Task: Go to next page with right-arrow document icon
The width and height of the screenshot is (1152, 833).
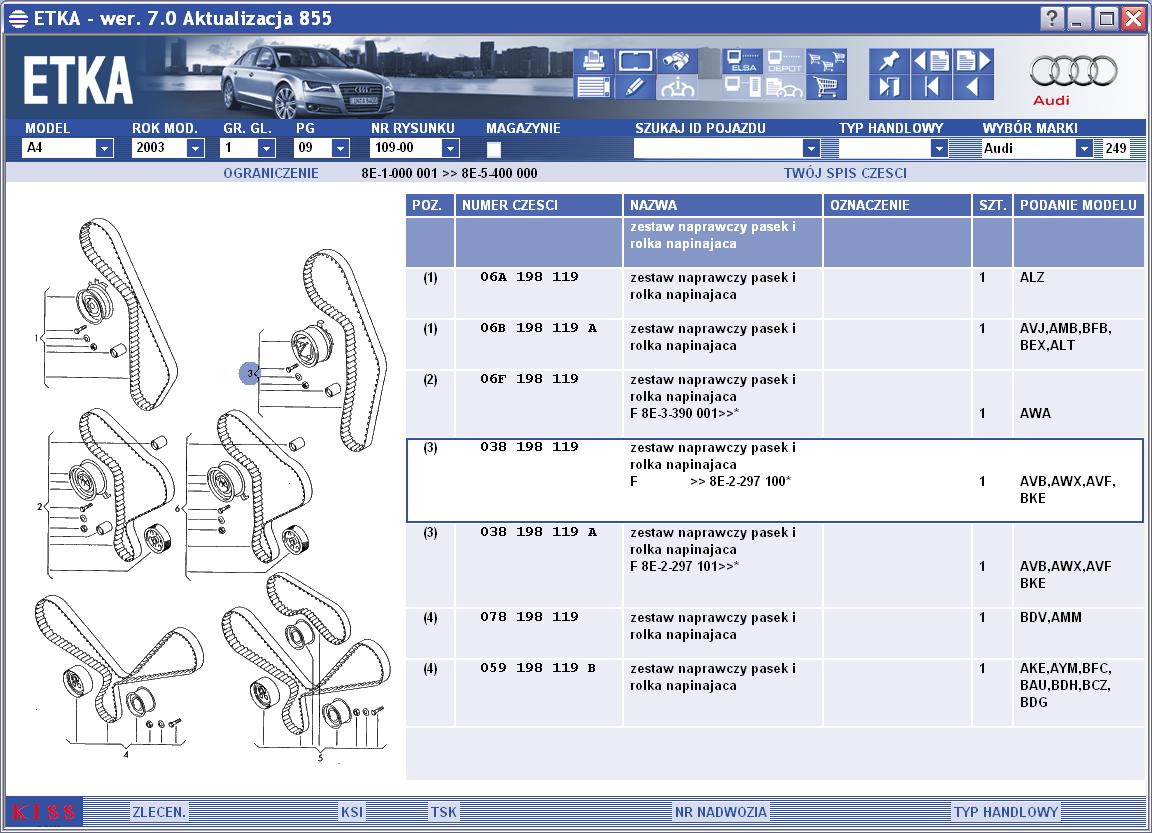Action: (973, 61)
